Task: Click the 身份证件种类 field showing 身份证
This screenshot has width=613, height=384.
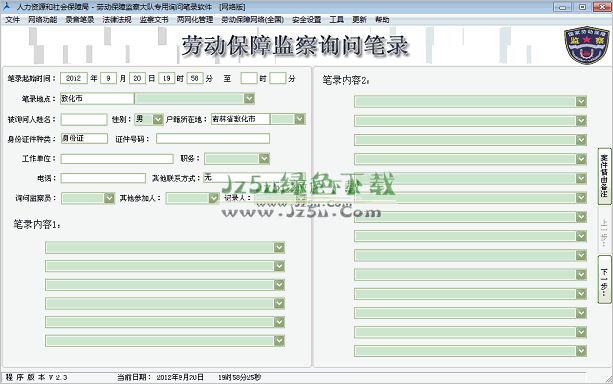Action: tap(84, 138)
